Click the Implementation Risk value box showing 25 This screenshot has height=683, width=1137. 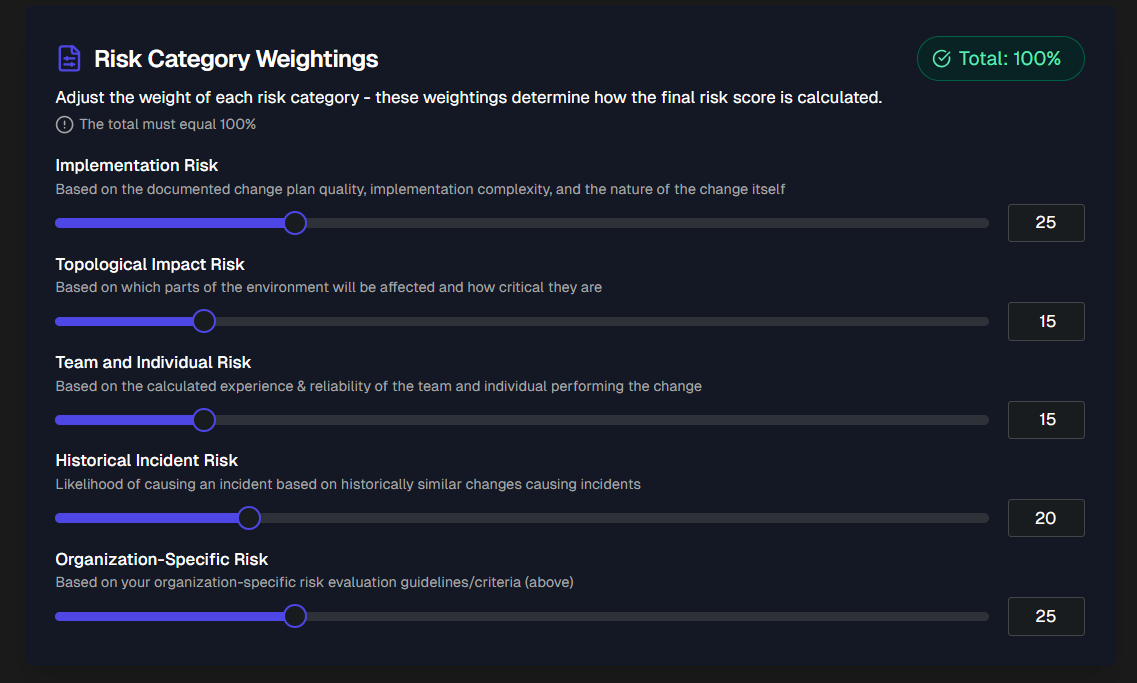[1046, 222]
